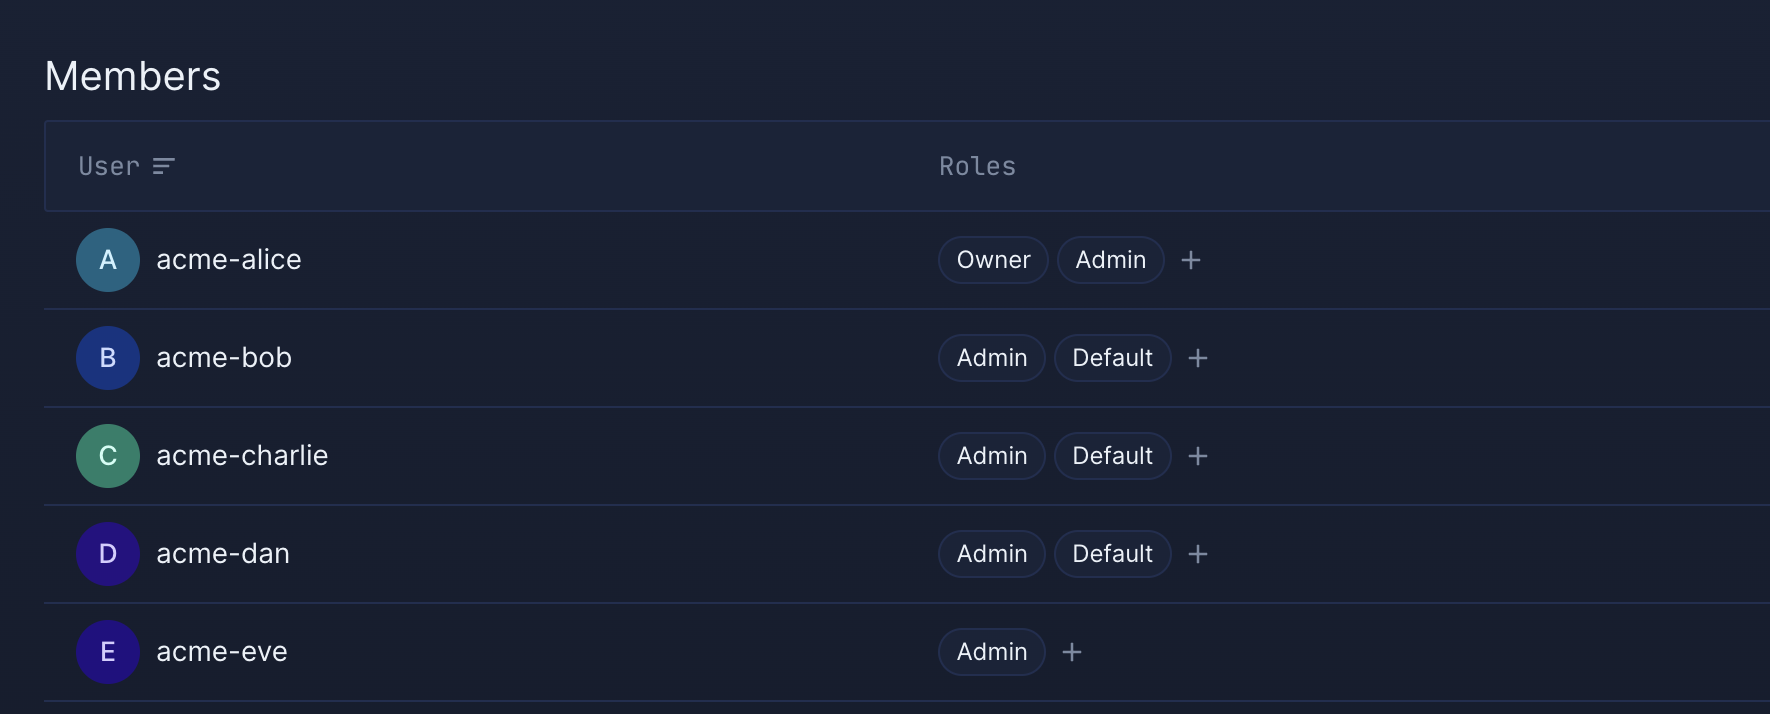Open acme-bob's member entry
Screen dimensions: 1770x714
(223, 357)
